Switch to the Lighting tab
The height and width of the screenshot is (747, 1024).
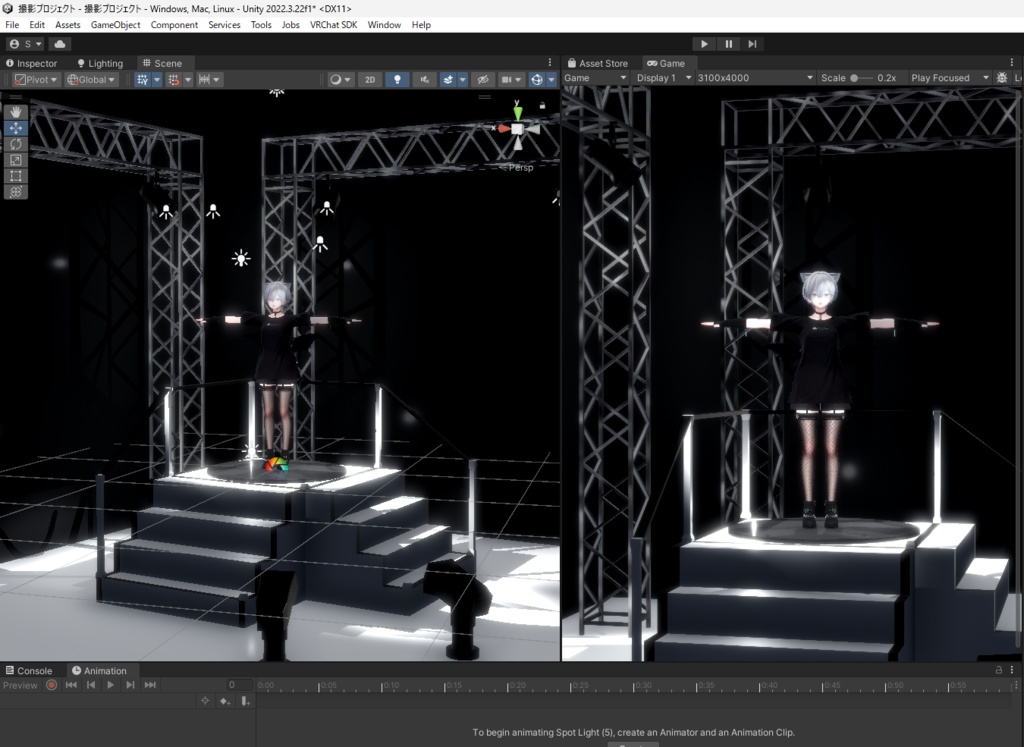point(100,63)
